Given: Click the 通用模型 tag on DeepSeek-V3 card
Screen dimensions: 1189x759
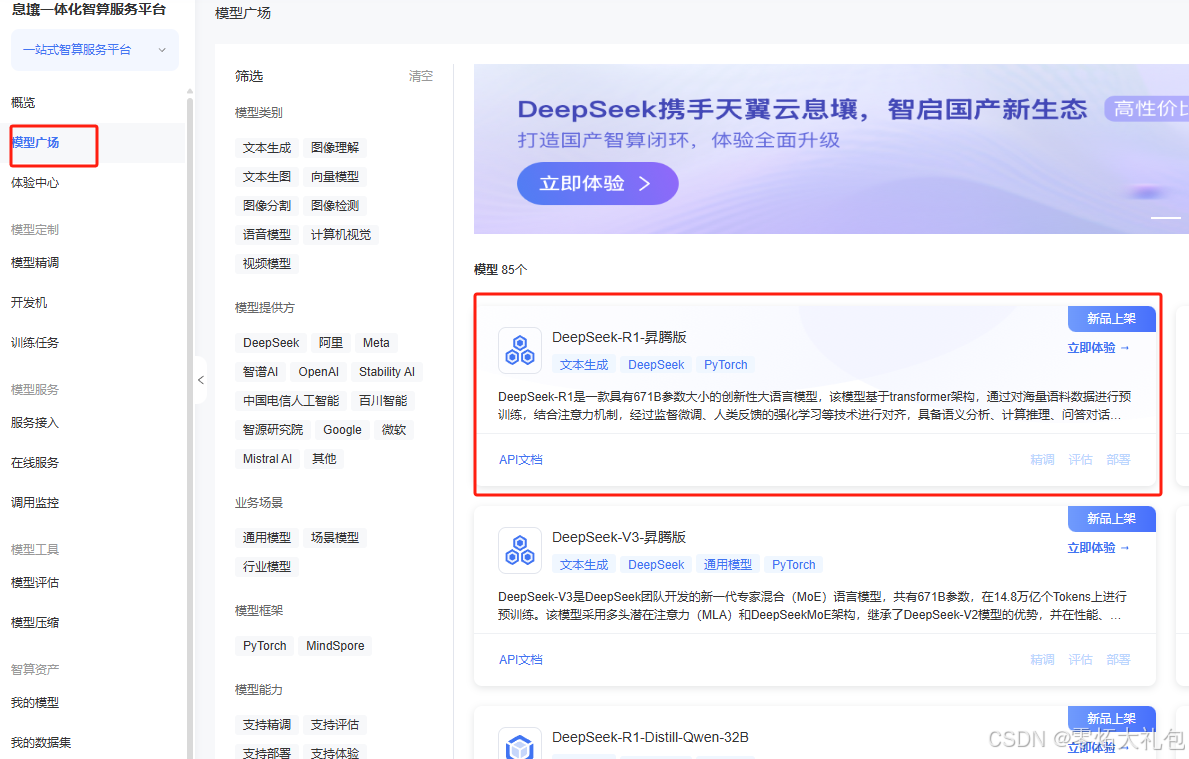Looking at the screenshot, I should click(728, 565).
